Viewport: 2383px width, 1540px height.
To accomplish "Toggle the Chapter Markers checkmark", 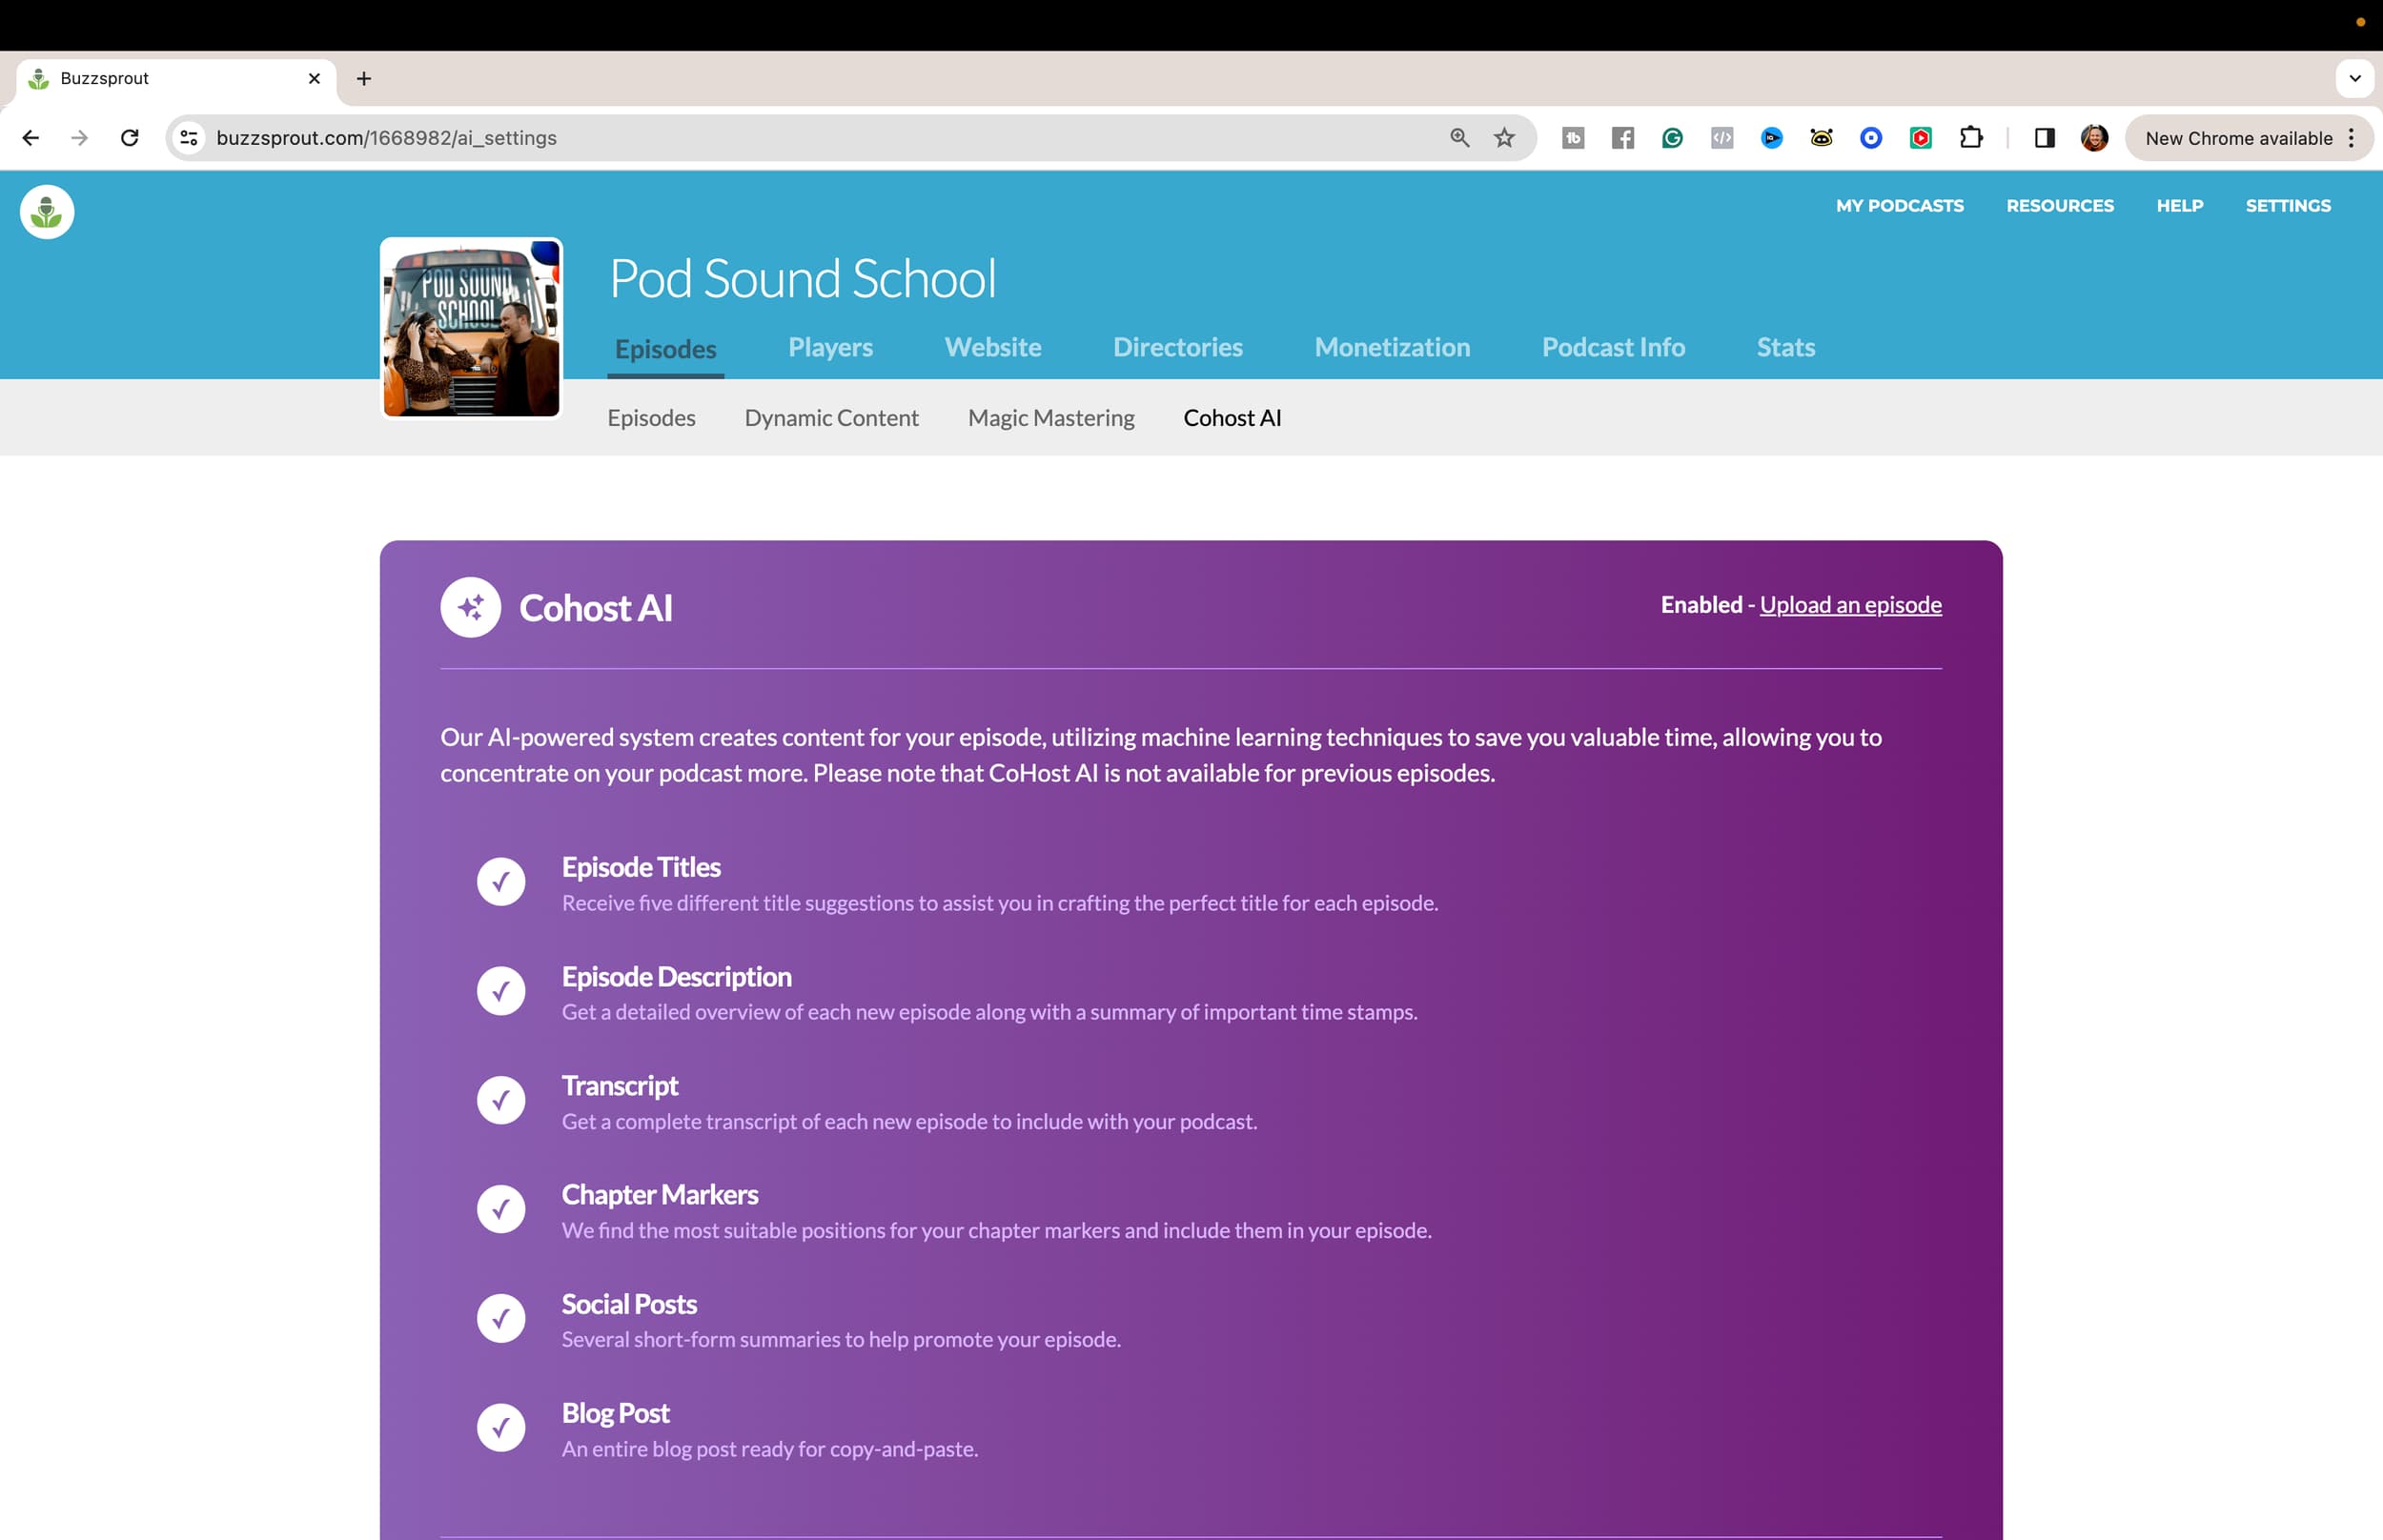I will tap(501, 1209).
